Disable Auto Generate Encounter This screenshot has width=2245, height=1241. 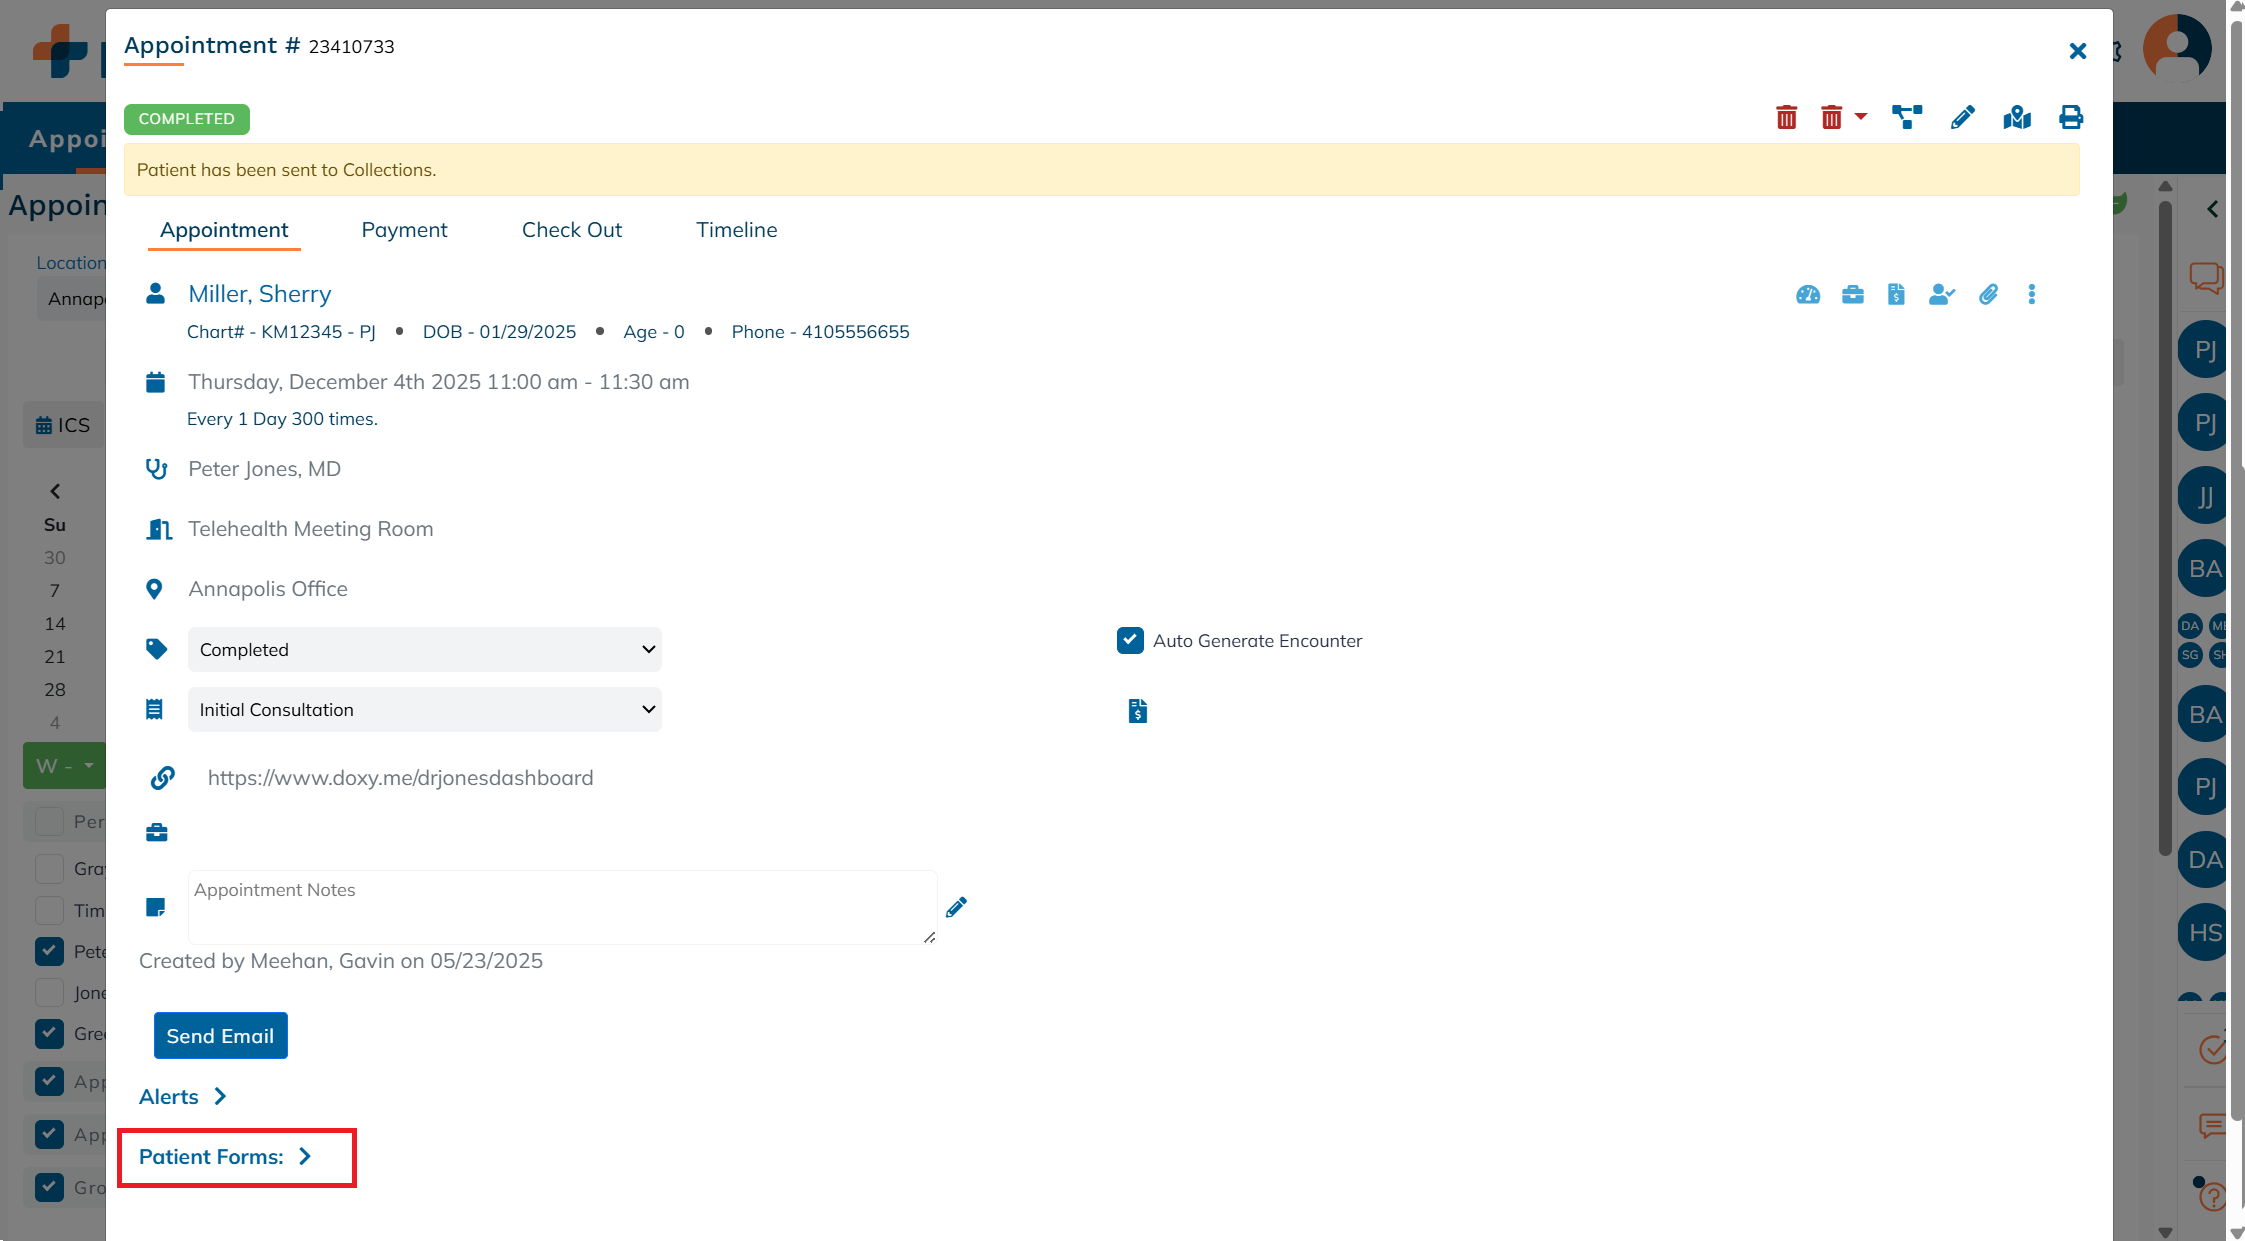[1130, 640]
